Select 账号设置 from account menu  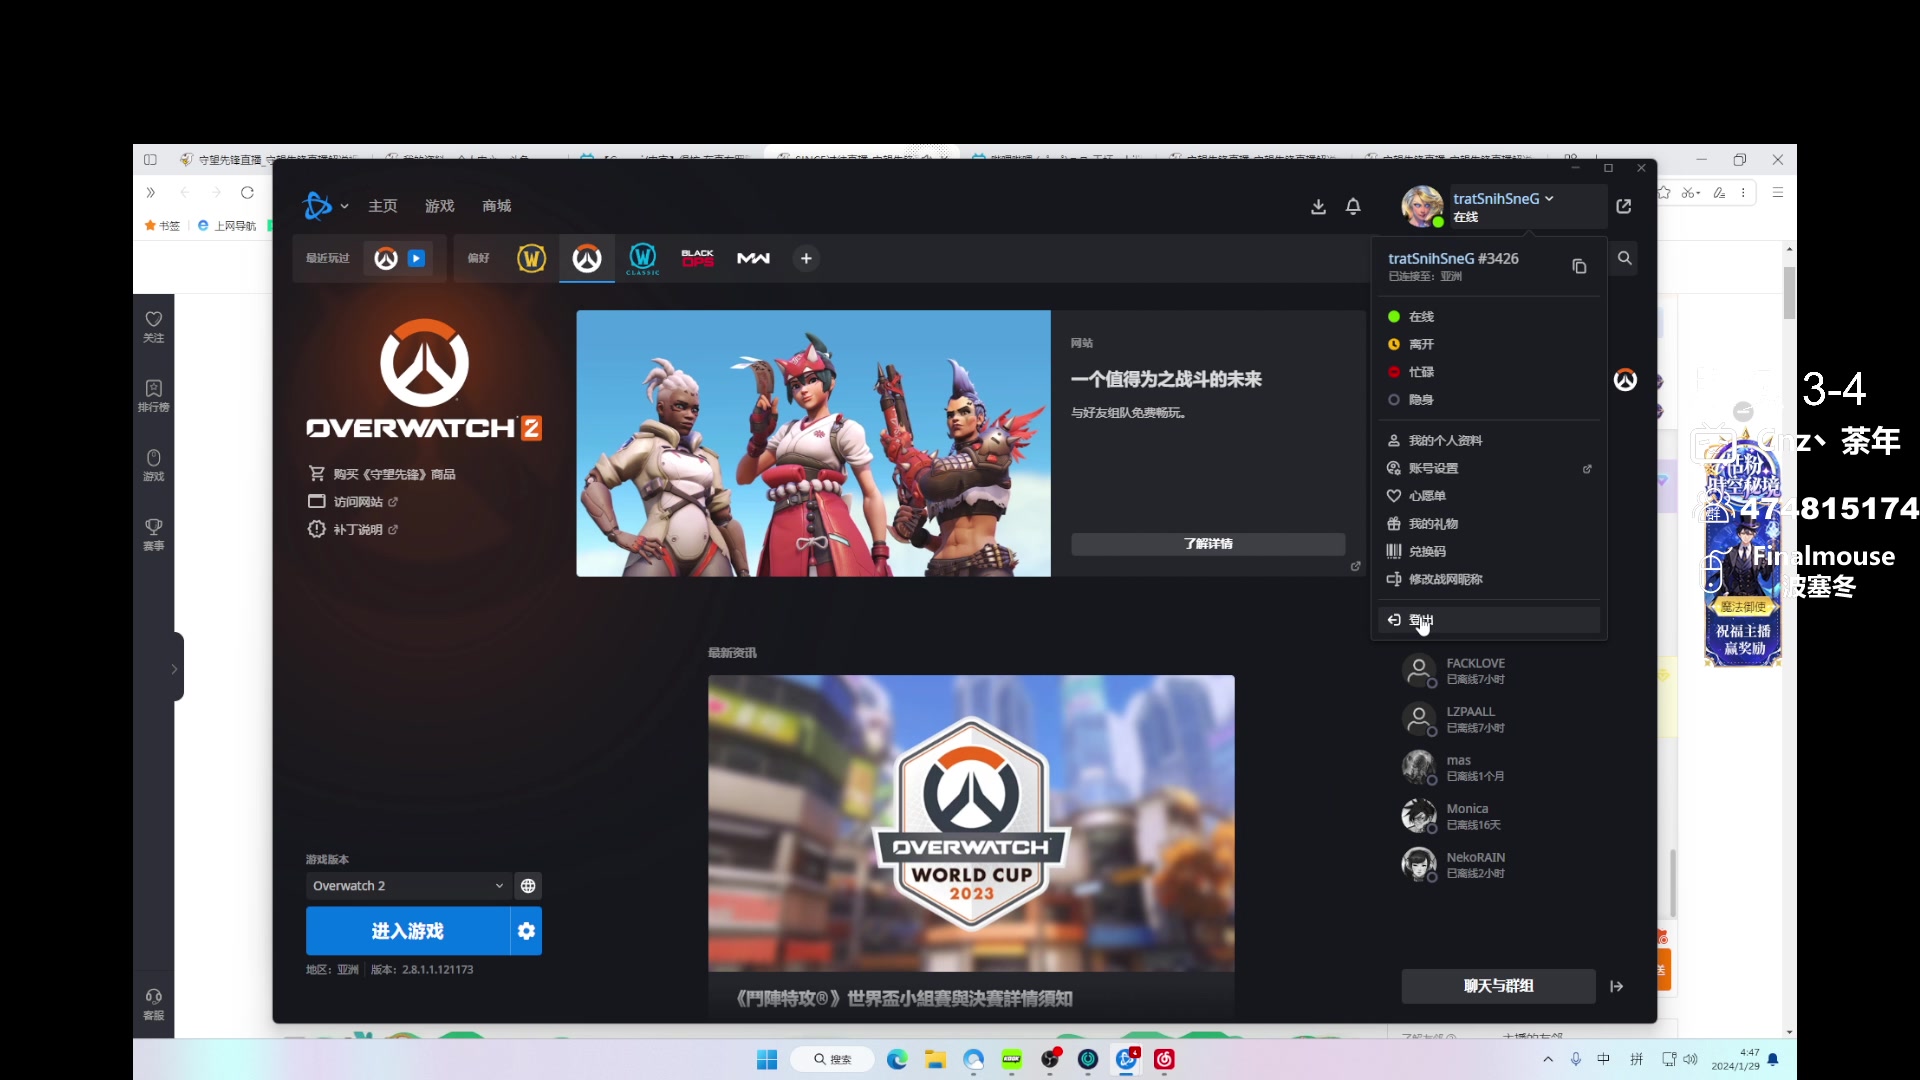click(x=1433, y=468)
